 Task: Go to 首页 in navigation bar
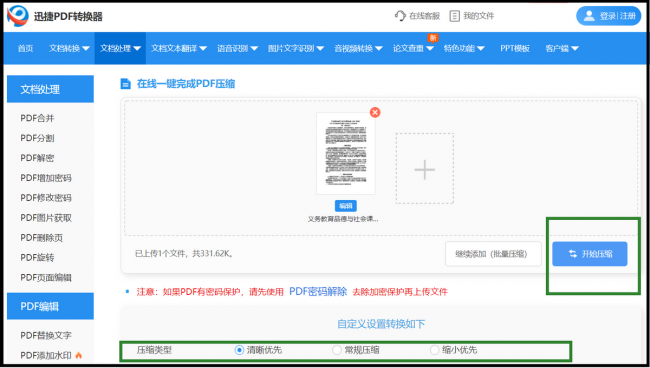pyautogui.click(x=25, y=48)
